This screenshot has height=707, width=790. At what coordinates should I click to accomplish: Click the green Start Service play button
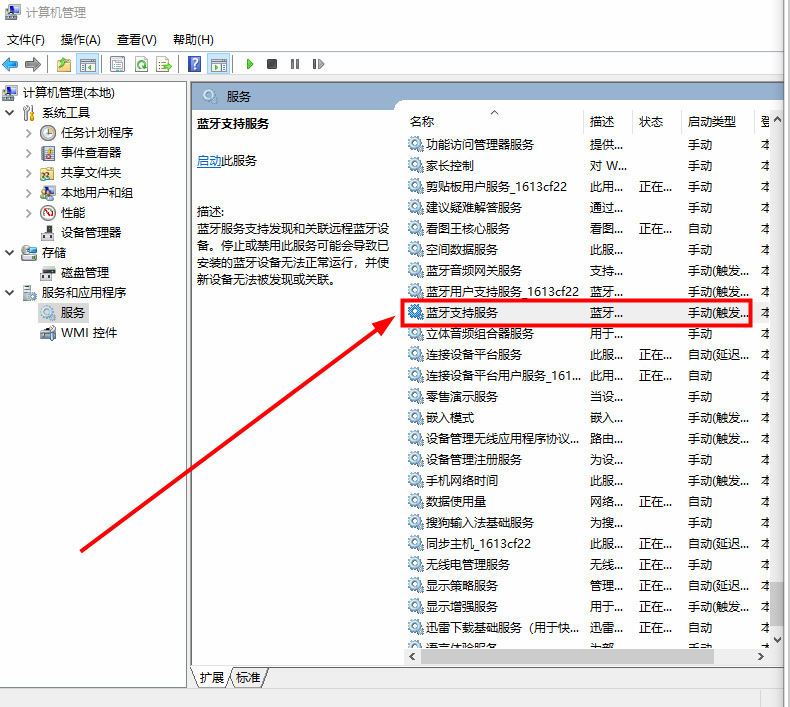pos(250,64)
